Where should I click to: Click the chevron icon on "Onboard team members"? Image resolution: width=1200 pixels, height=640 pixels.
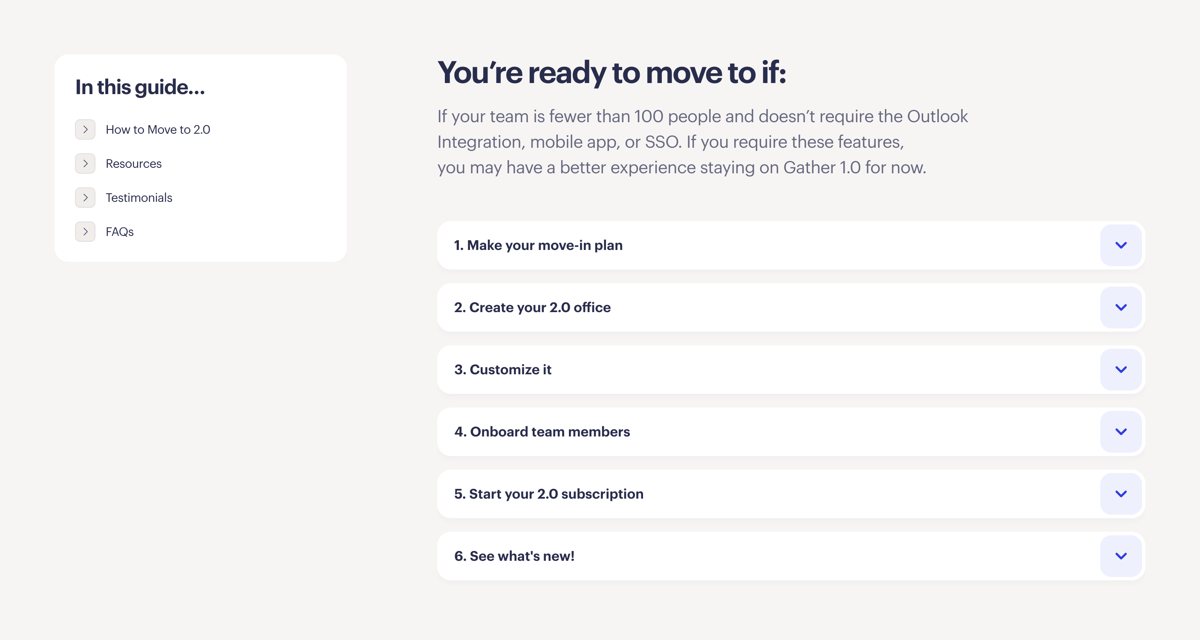1121,432
